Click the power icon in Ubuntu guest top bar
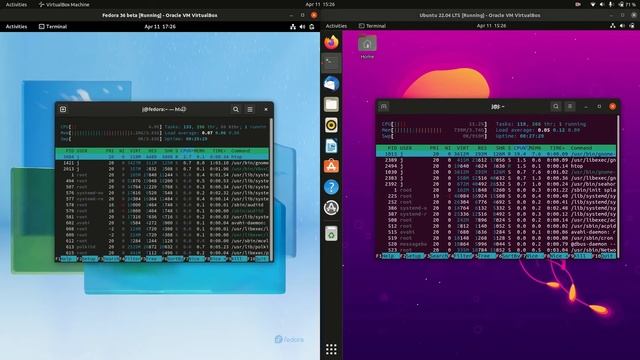Viewport: 640px width, 360px height. (x=632, y=25)
